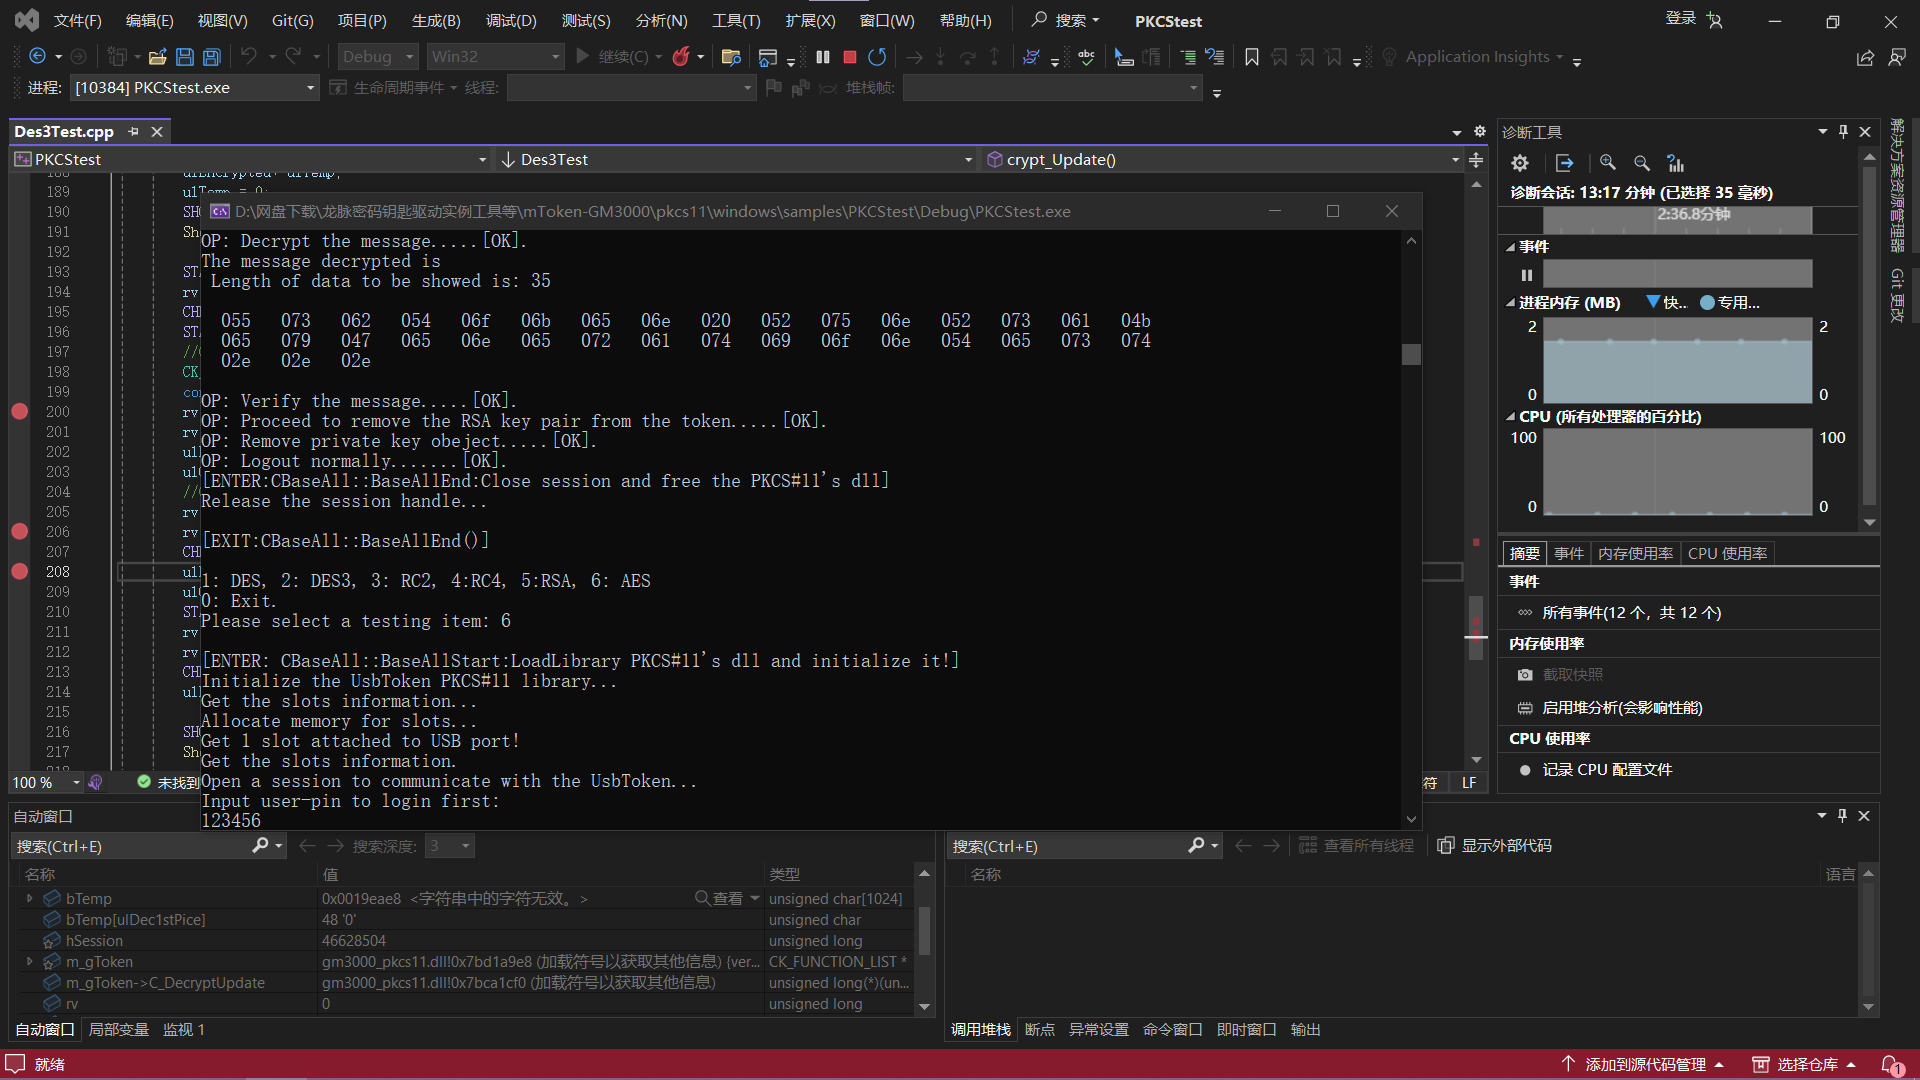Viewport: 1920px width, 1080px height.
Task: Take a memory snapshot camera icon
Action: pyautogui.click(x=1525, y=675)
